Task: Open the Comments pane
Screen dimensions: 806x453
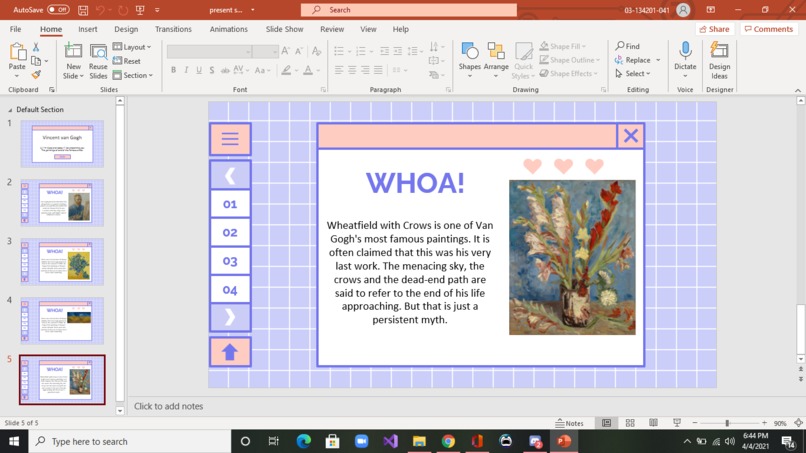Action: click(768, 29)
